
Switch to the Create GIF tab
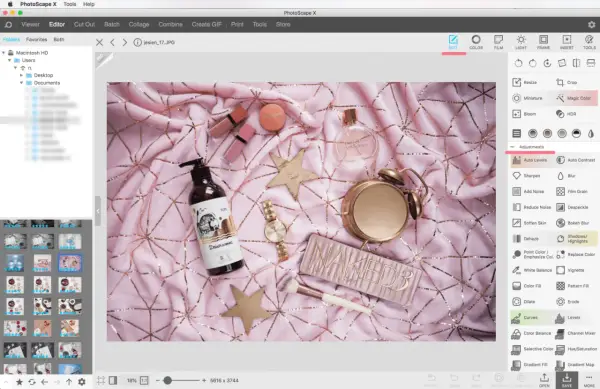[x=206, y=24]
